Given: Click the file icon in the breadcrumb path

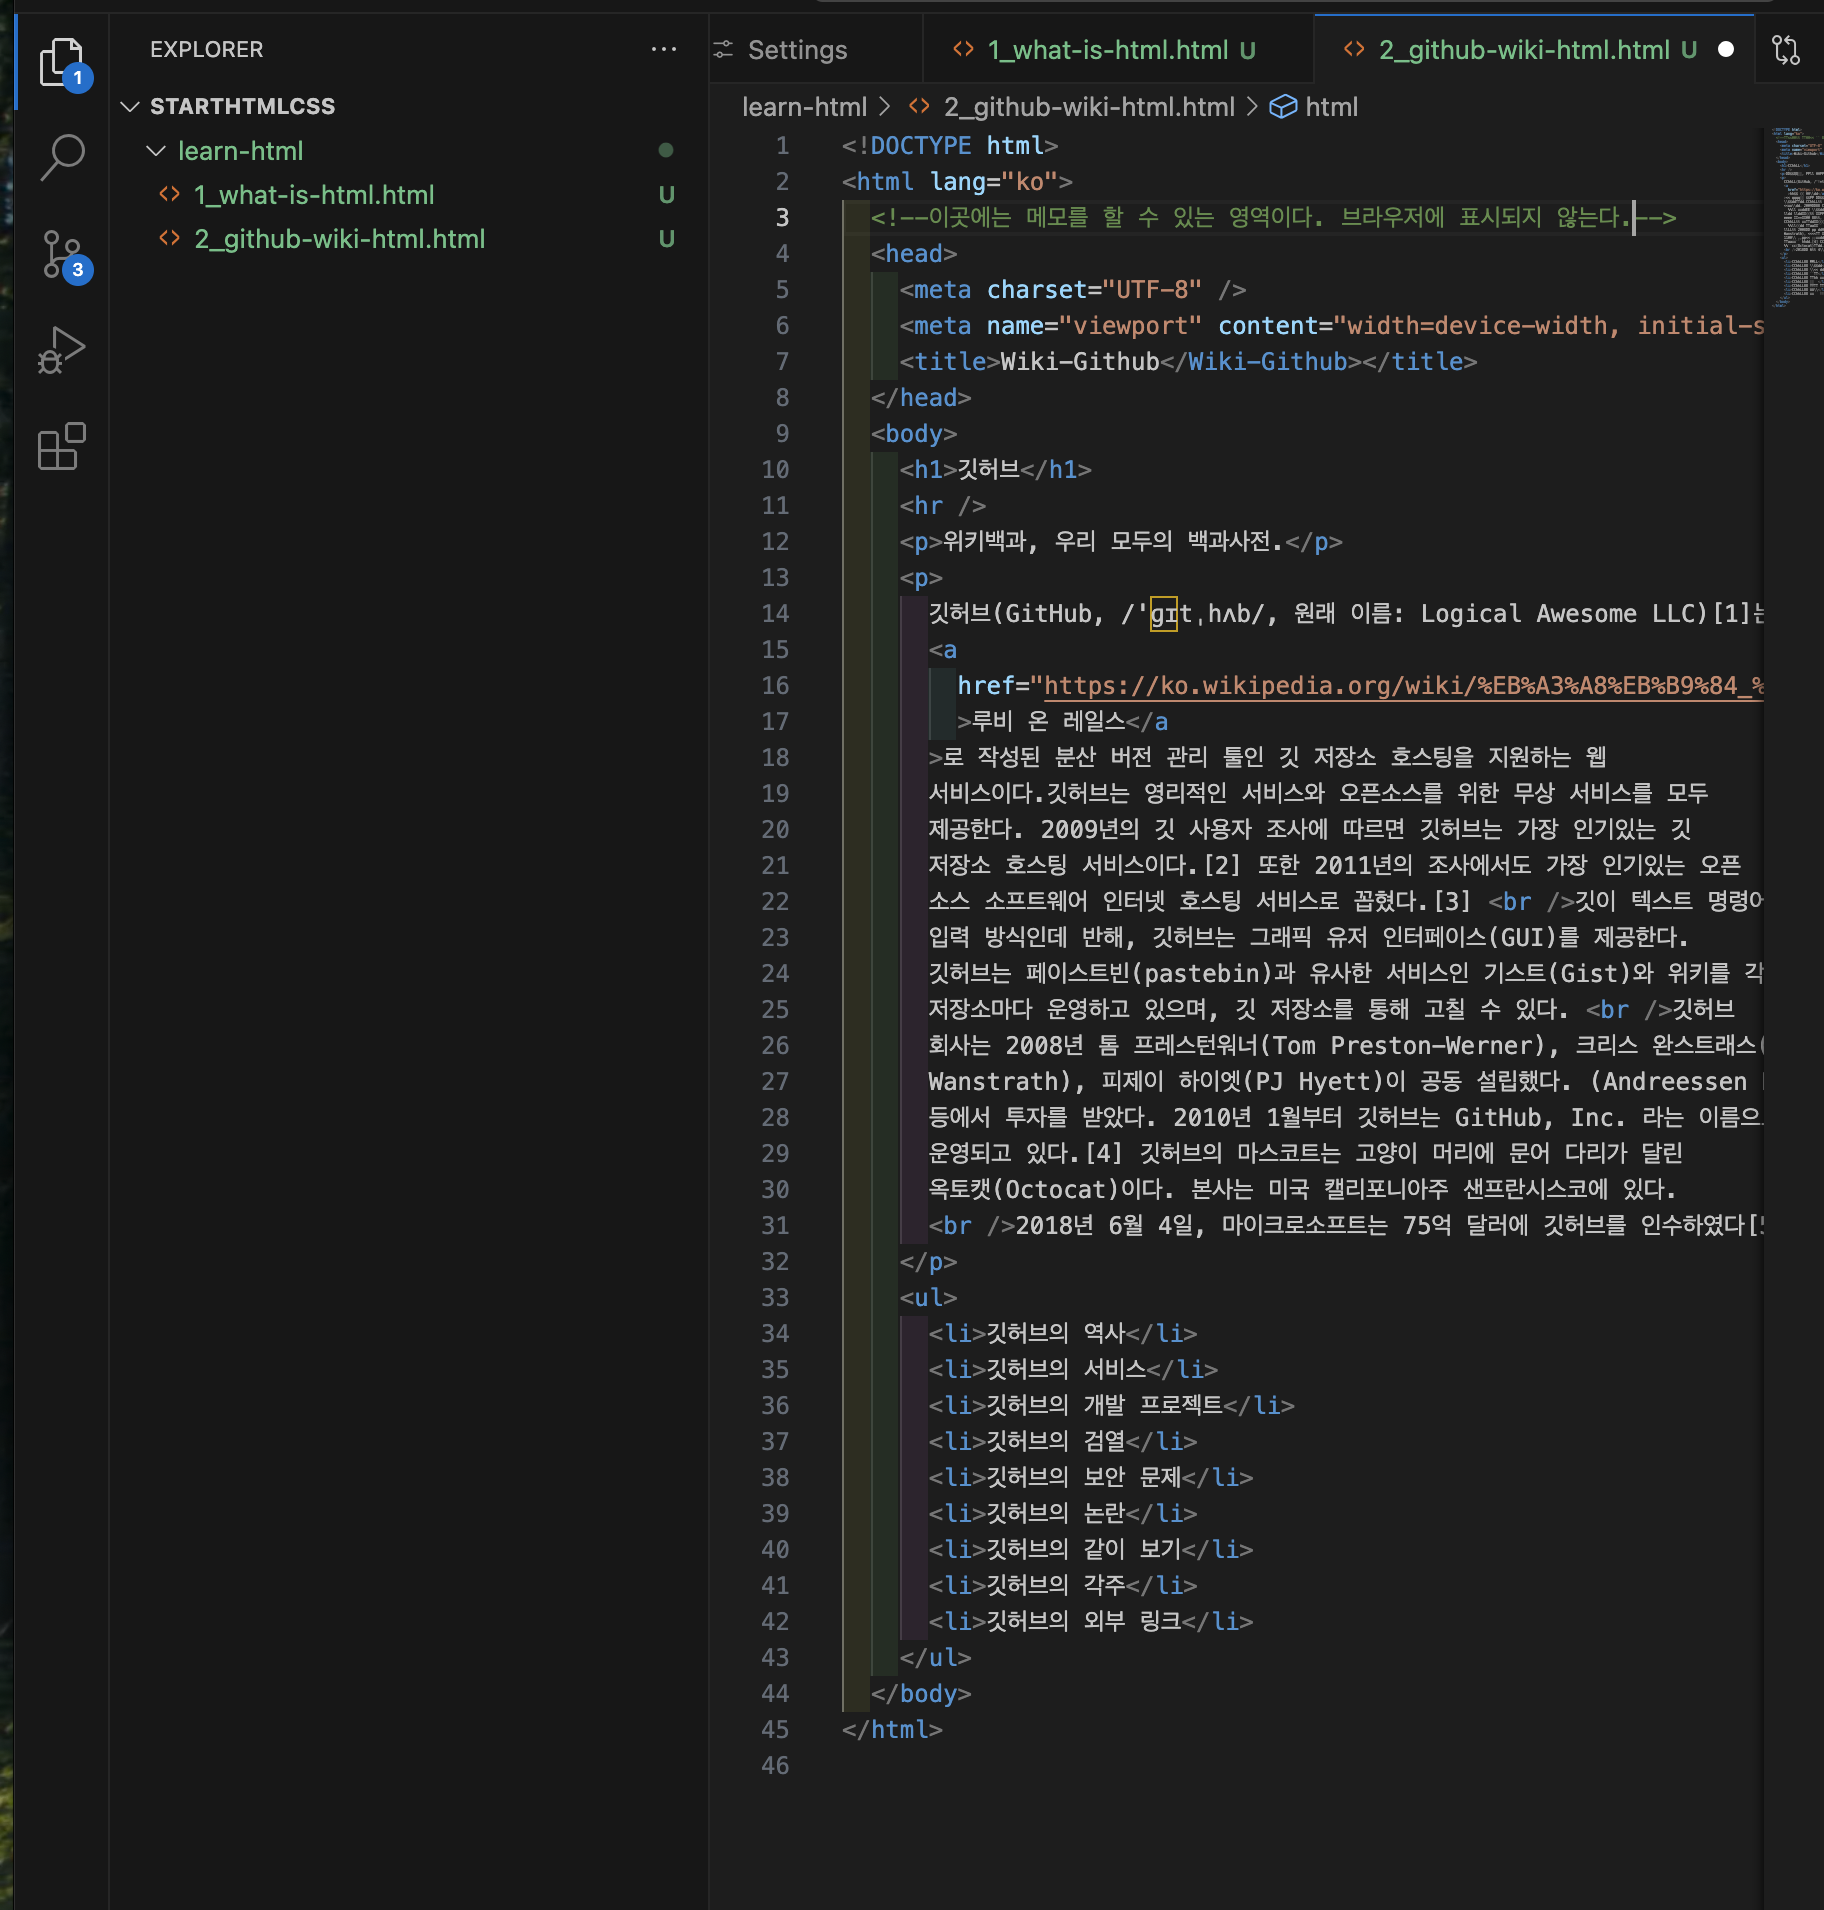Looking at the screenshot, I should point(919,106).
